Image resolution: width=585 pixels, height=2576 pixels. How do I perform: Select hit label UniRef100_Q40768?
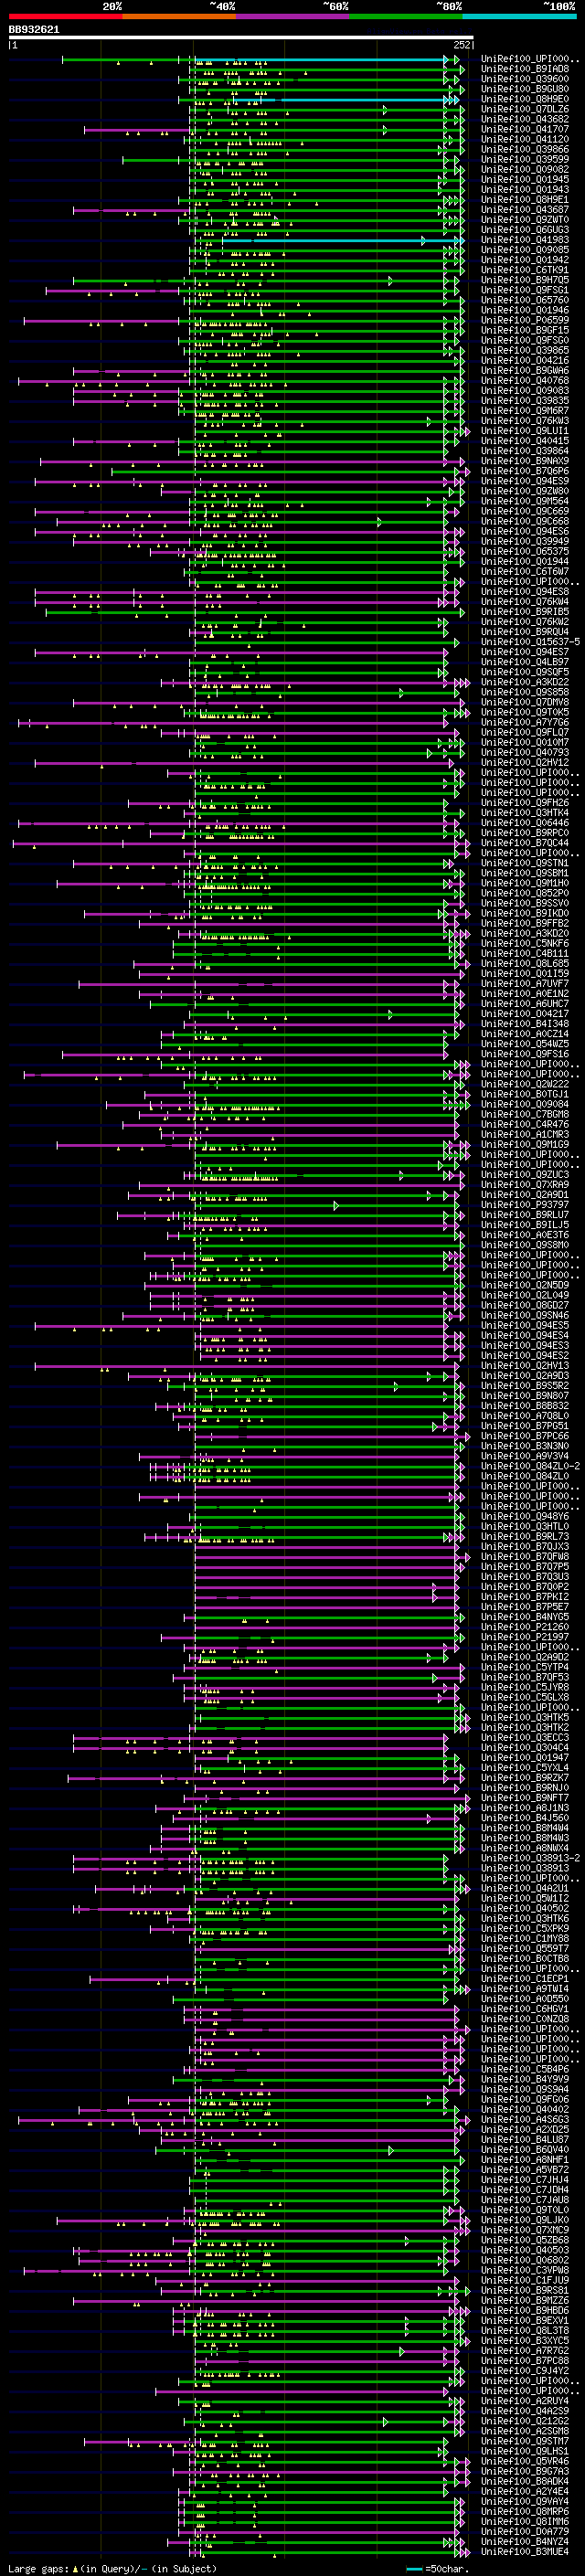(x=525, y=380)
